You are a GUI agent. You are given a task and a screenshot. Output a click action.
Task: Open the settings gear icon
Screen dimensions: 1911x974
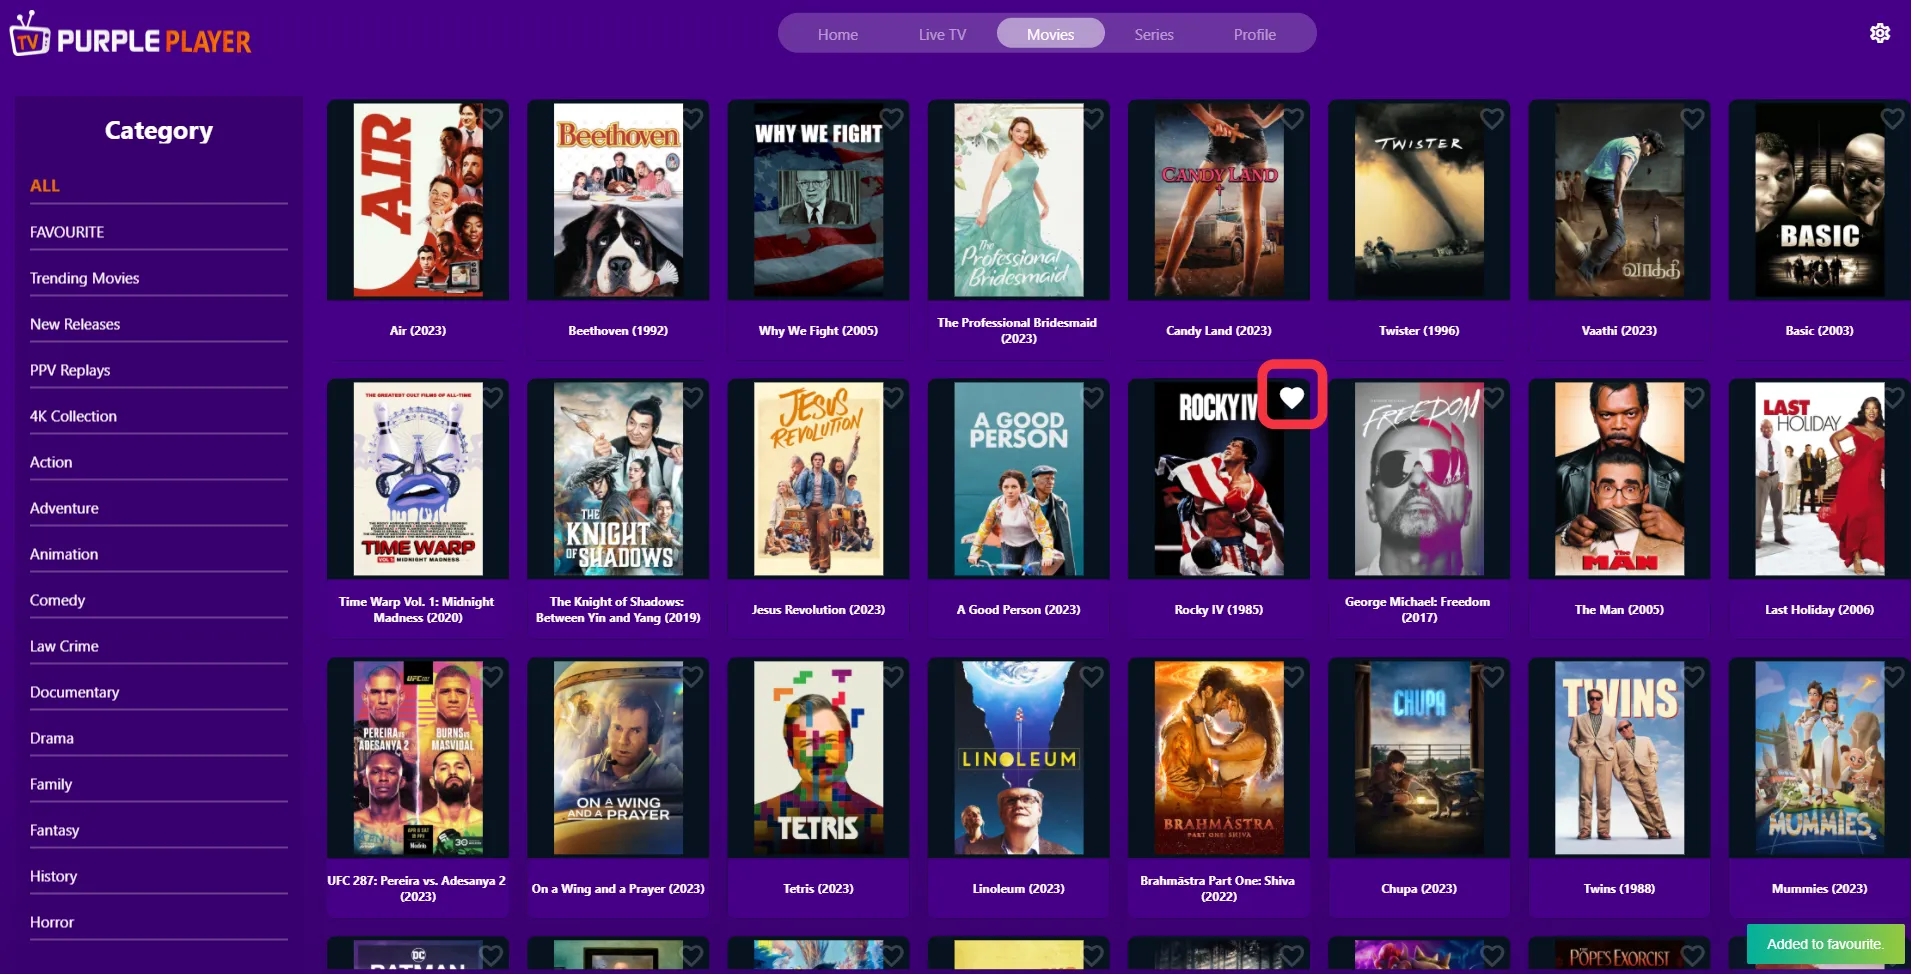tap(1880, 33)
